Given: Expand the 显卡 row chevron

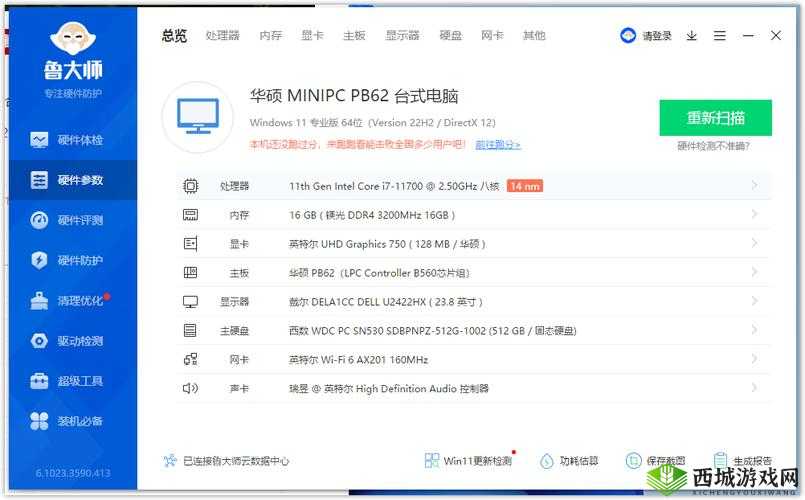Looking at the screenshot, I should [x=754, y=243].
